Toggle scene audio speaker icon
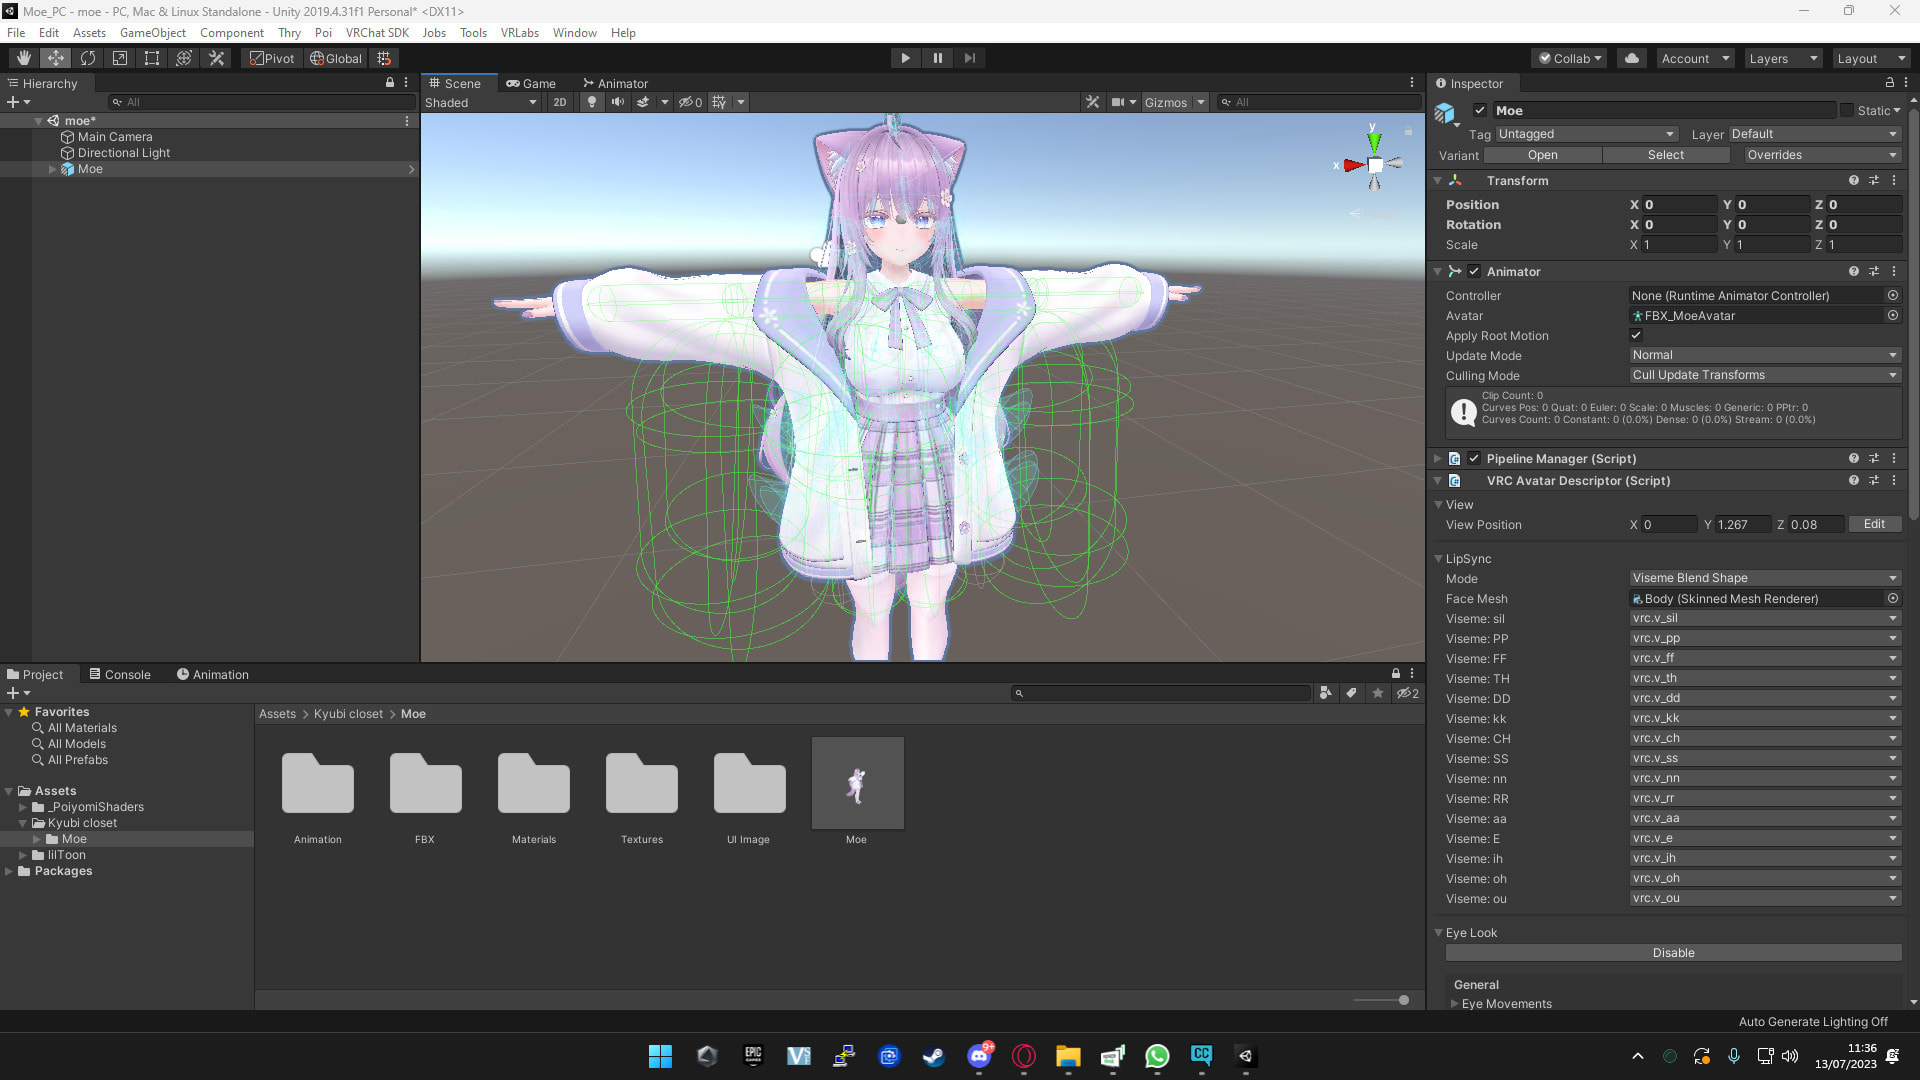 pyautogui.click(x=617, y=102)
